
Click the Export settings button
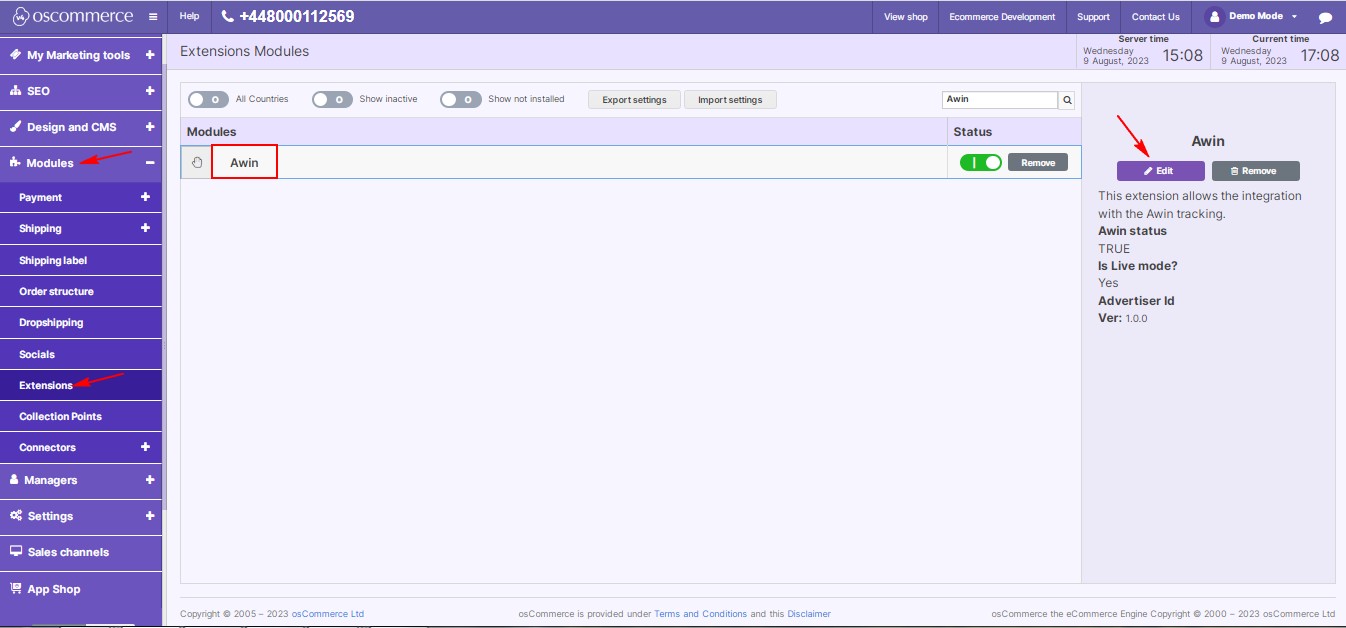pos(634,100)
